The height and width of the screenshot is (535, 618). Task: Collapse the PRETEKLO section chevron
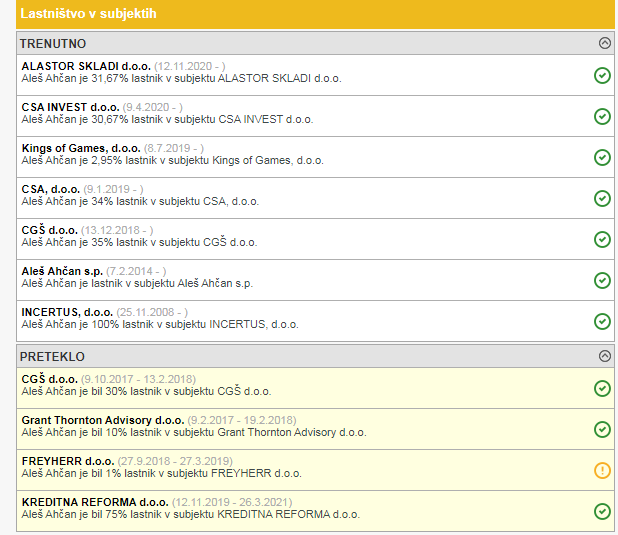(x=603, y=356)
